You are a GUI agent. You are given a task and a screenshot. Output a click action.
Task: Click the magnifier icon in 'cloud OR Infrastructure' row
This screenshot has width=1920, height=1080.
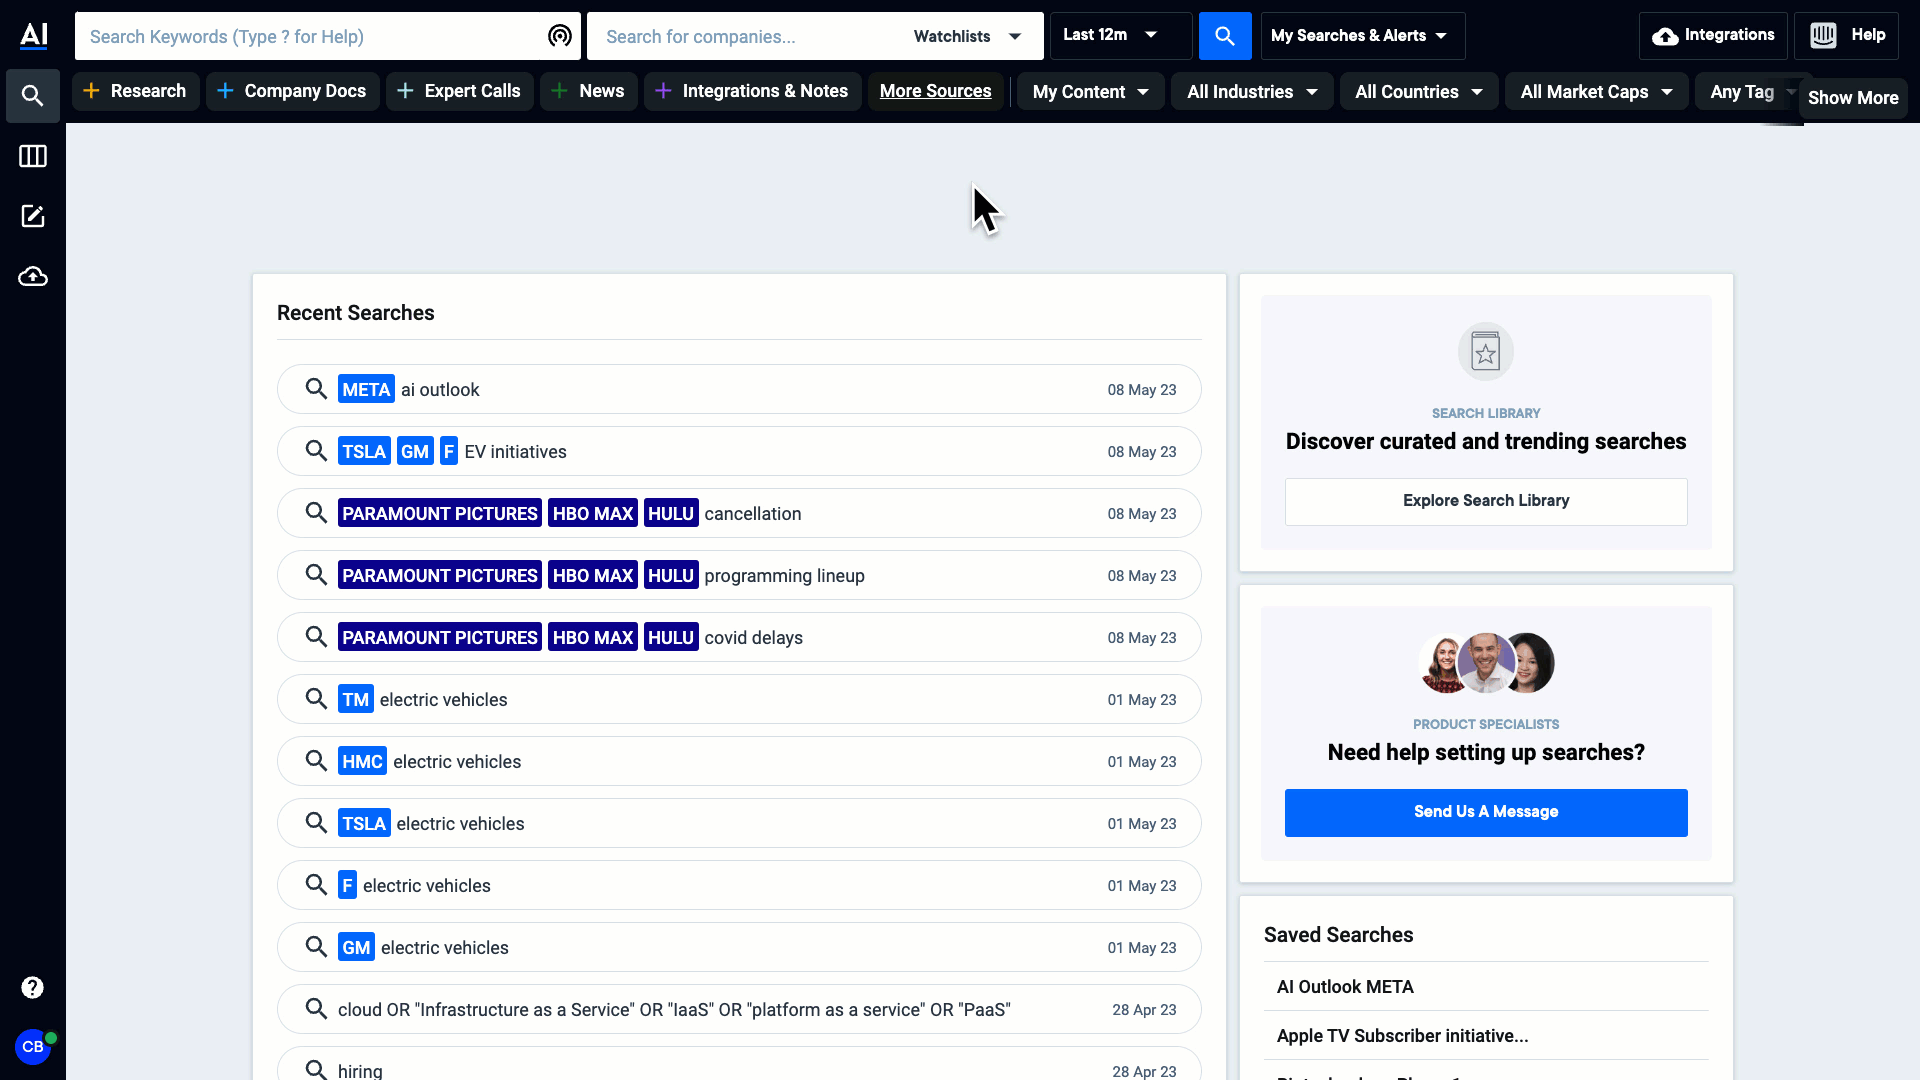pos(316,1009)
